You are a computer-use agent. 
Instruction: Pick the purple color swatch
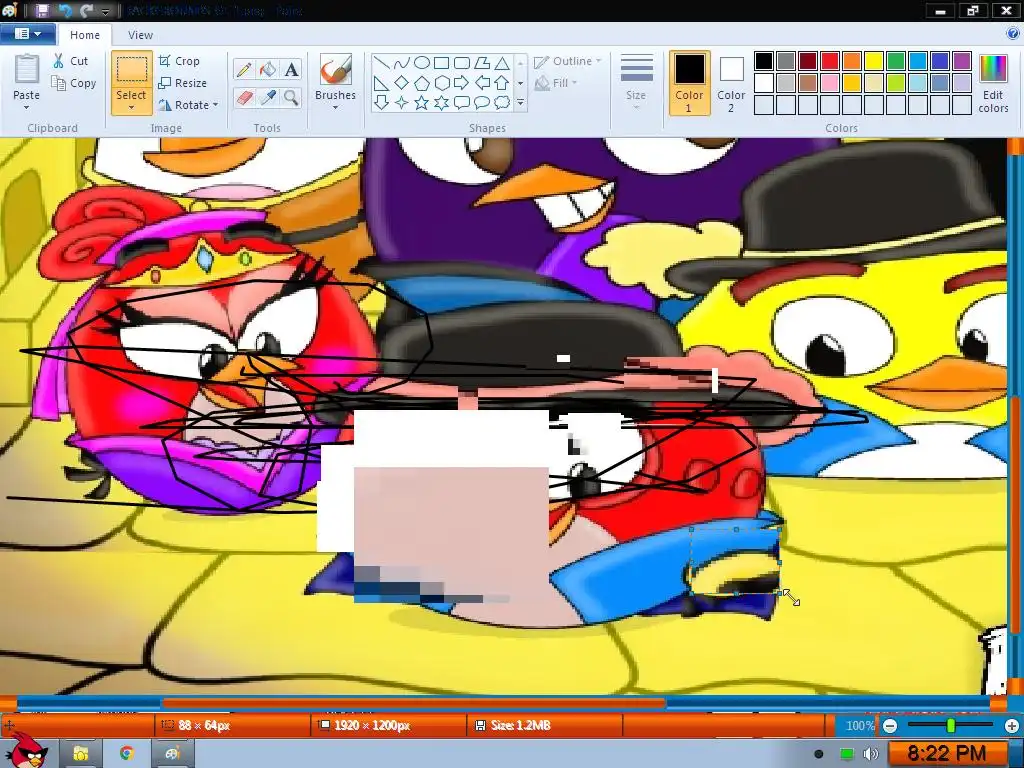(x=962, y=61)
